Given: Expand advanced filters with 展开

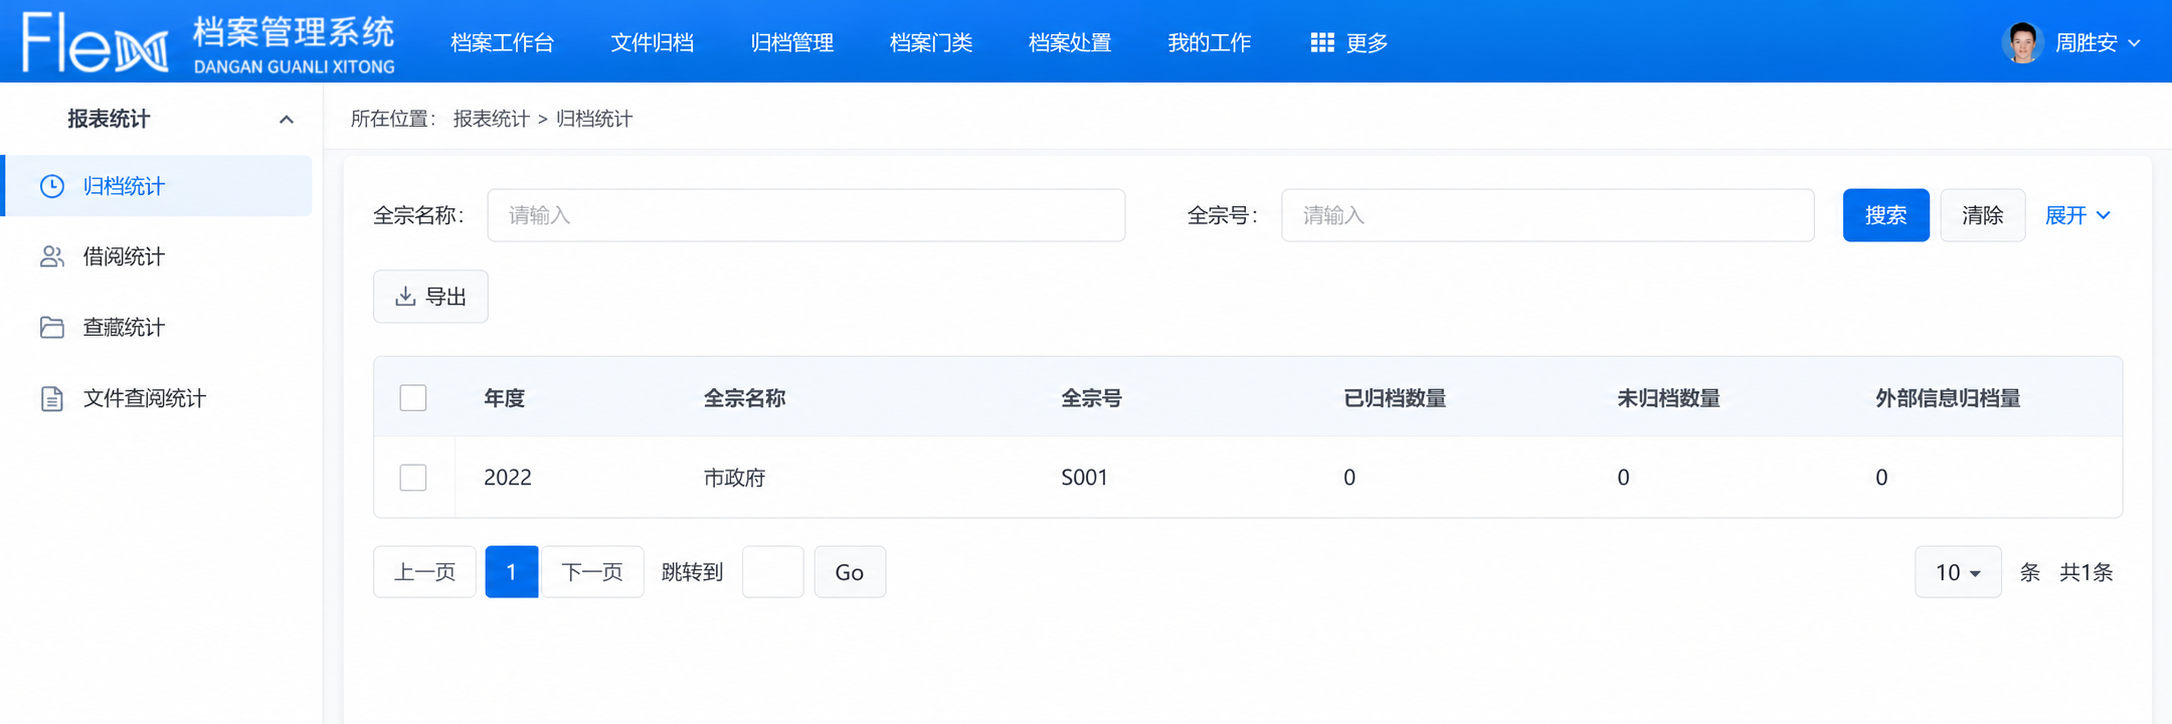Looking at the screenshot, I should tap(2078, 215).
